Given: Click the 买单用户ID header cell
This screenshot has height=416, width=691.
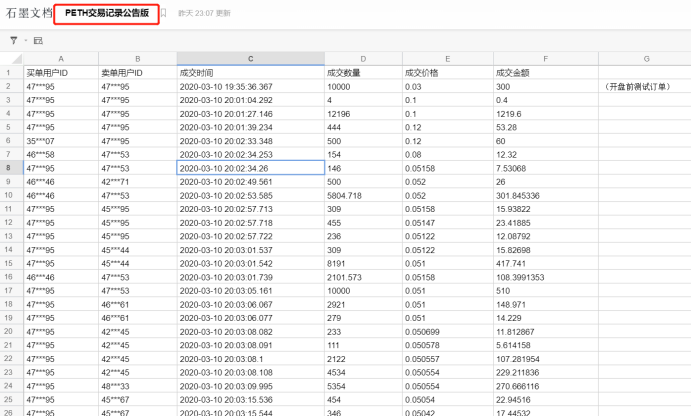Looking at the screenshot, I should pos(61,73).
